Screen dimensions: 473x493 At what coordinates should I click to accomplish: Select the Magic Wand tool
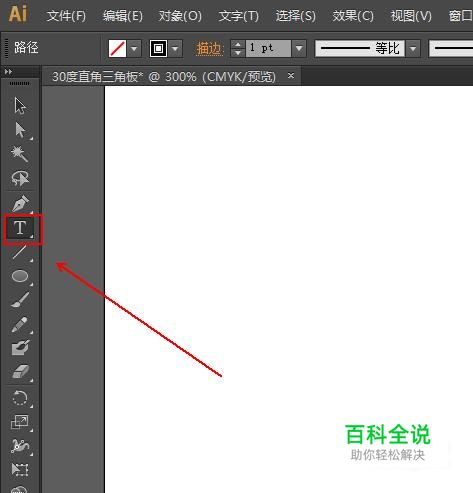(x=20, y=154)
